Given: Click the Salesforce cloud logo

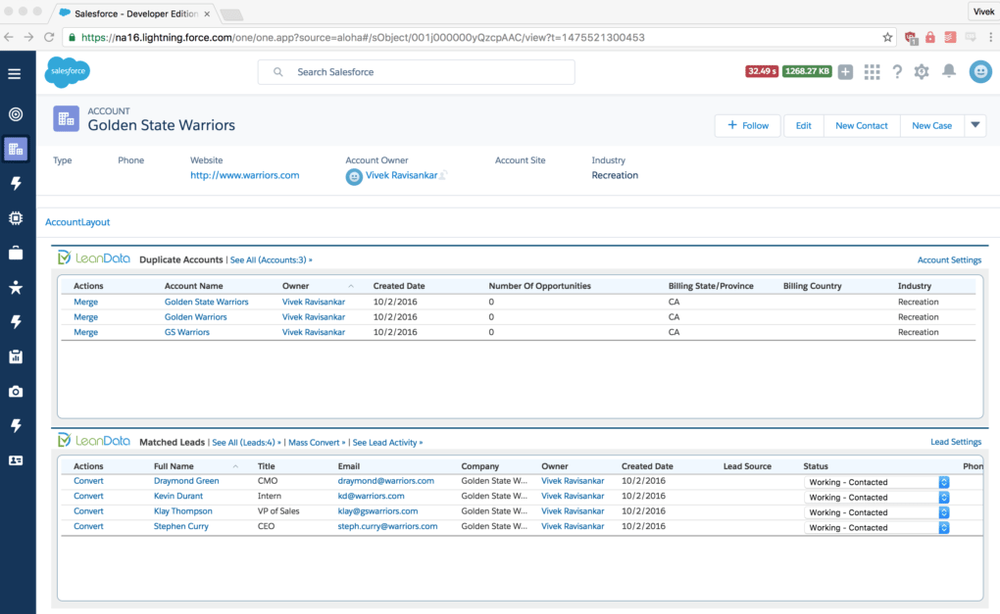Looking at the screenshot, I should tap(68, 72).
